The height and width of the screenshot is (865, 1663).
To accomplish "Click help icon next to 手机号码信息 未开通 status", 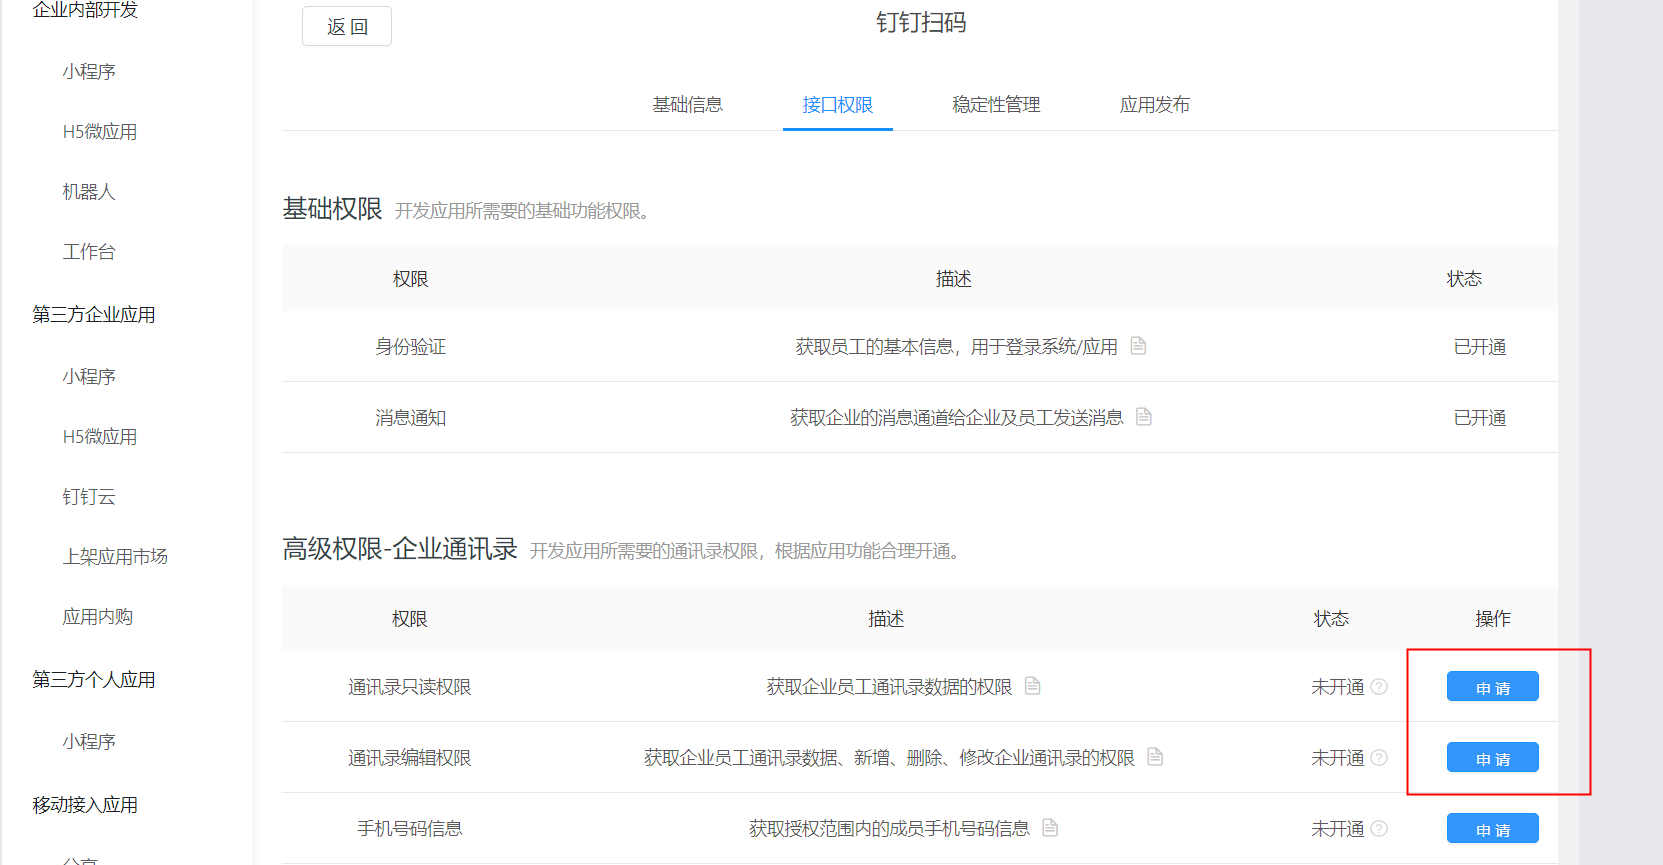I will click(x=1379, y=829).
